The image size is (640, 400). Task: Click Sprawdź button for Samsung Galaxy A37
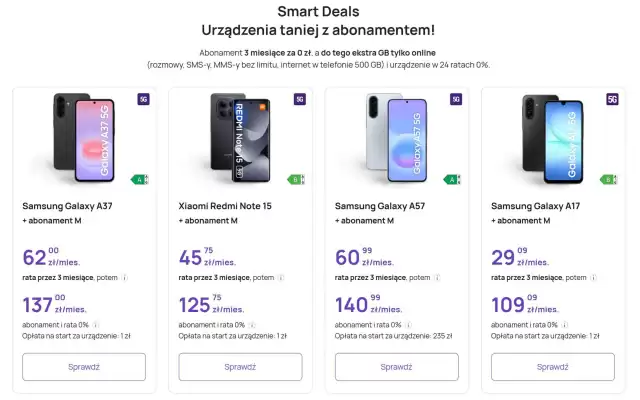(84, 367)
